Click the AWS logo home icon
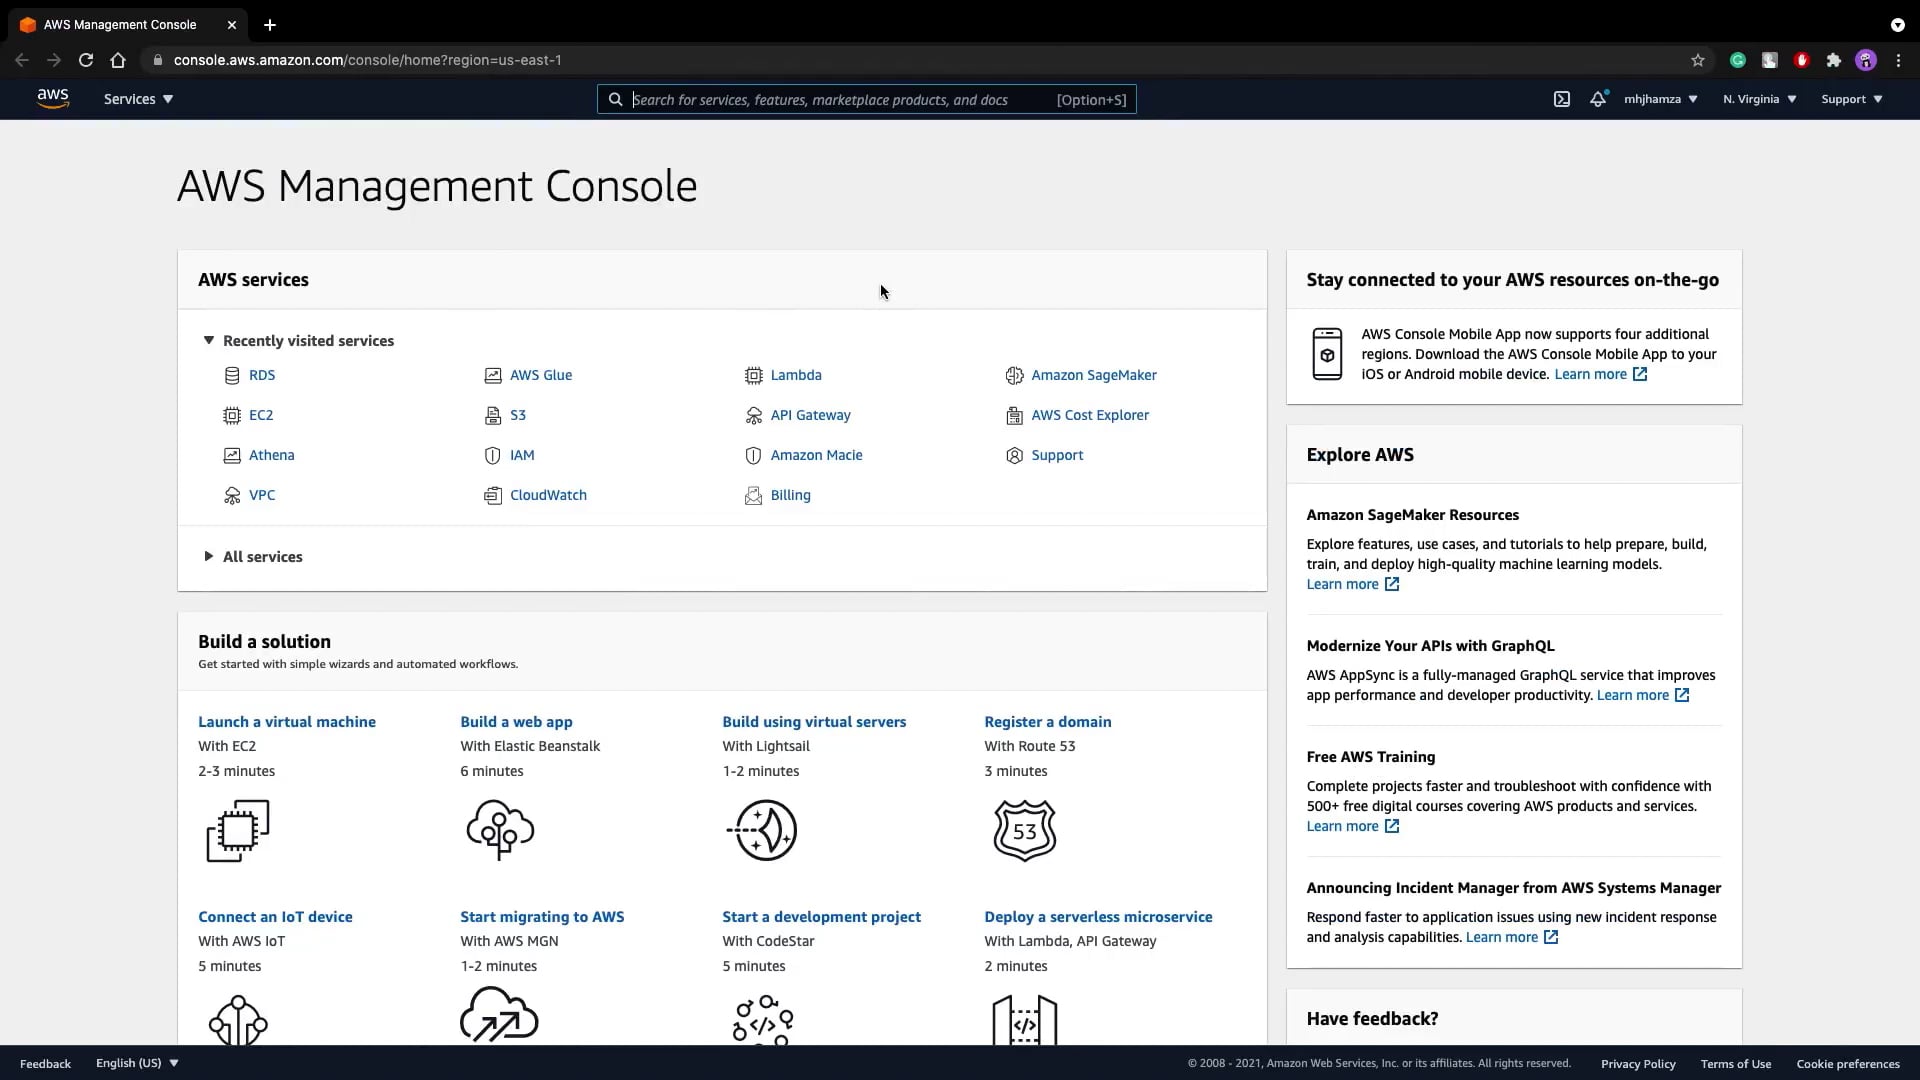 coord(53,98)
